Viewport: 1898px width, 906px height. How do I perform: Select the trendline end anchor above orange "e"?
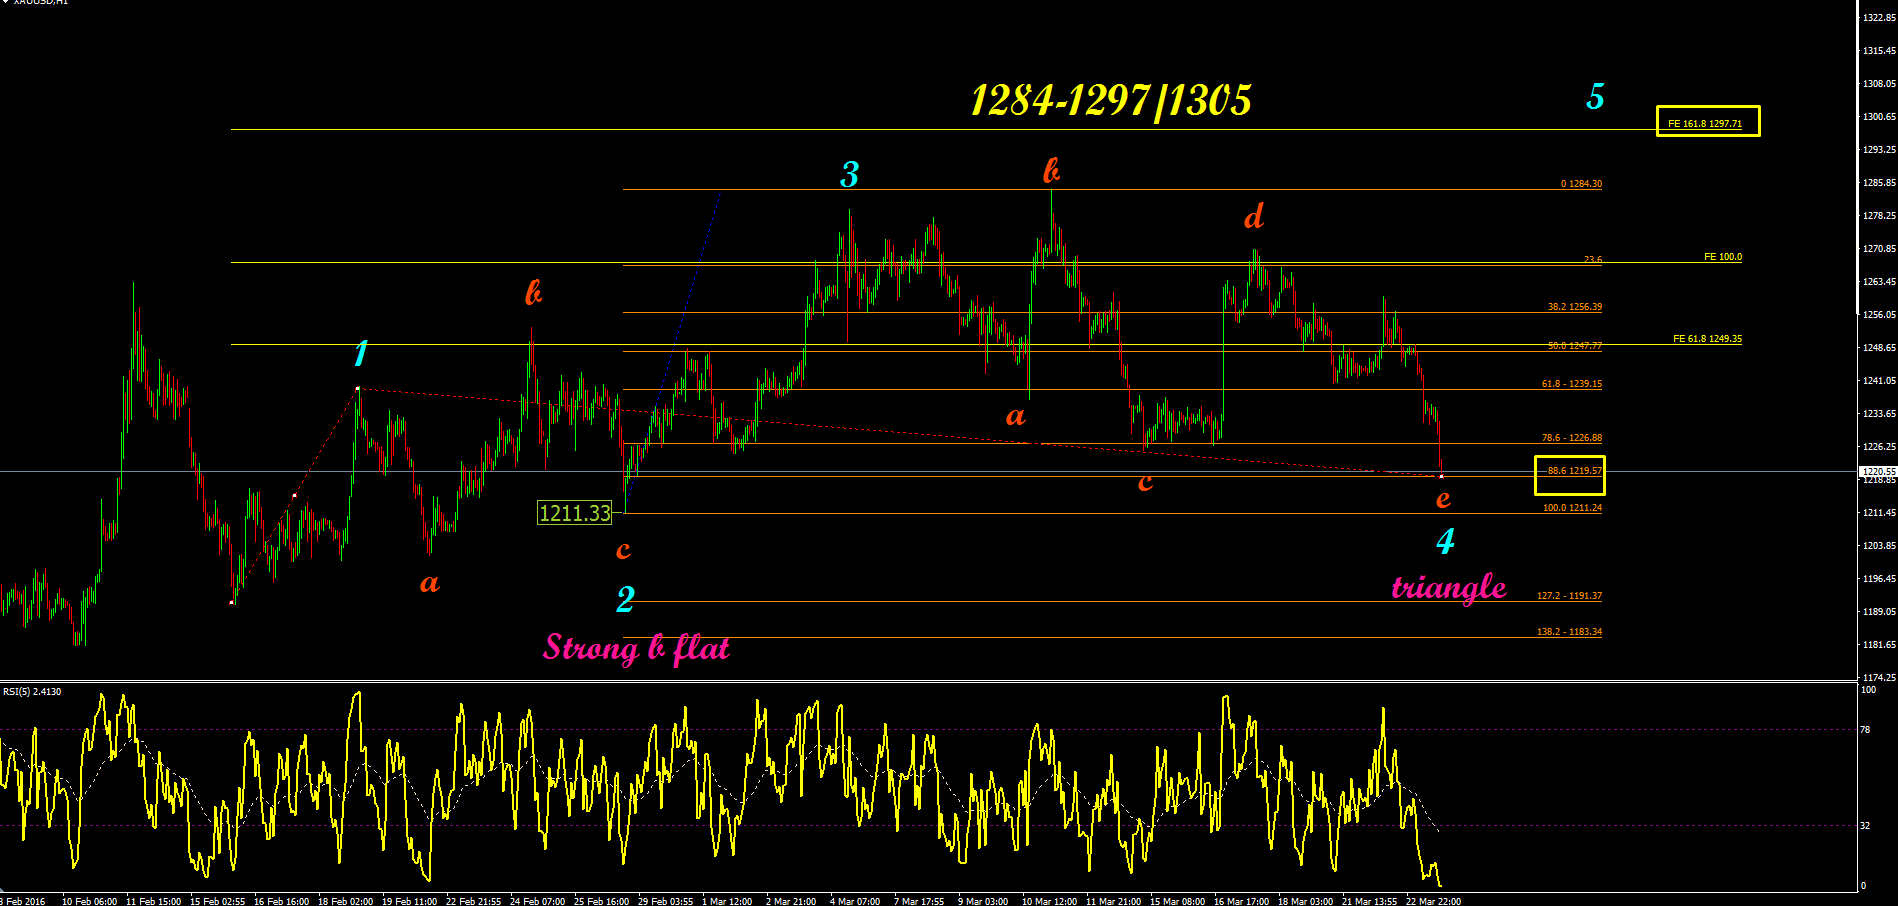[1441, 476]
